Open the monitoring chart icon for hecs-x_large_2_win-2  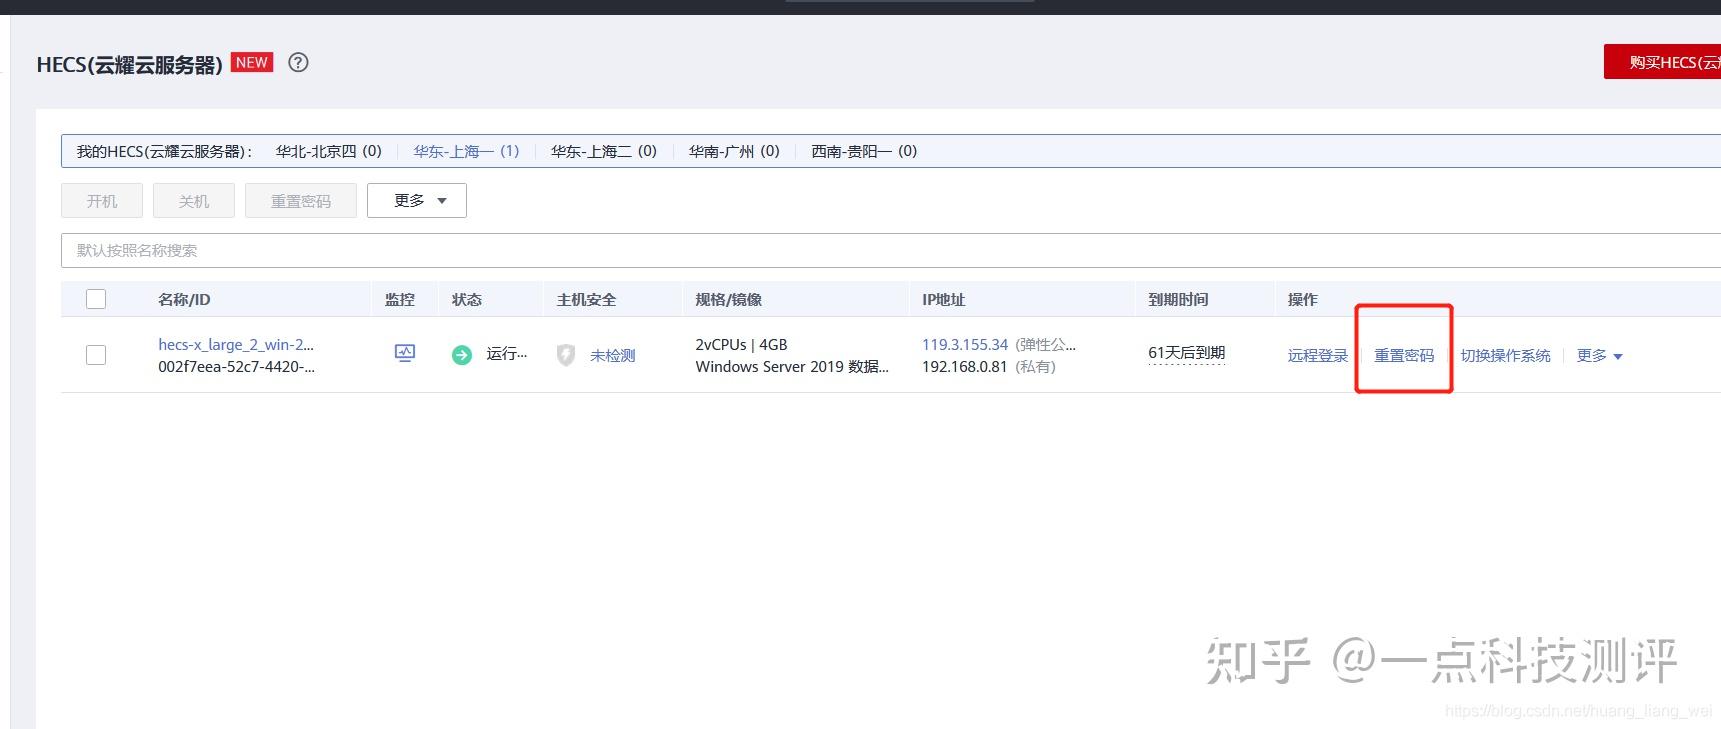[x=405, y=353]
